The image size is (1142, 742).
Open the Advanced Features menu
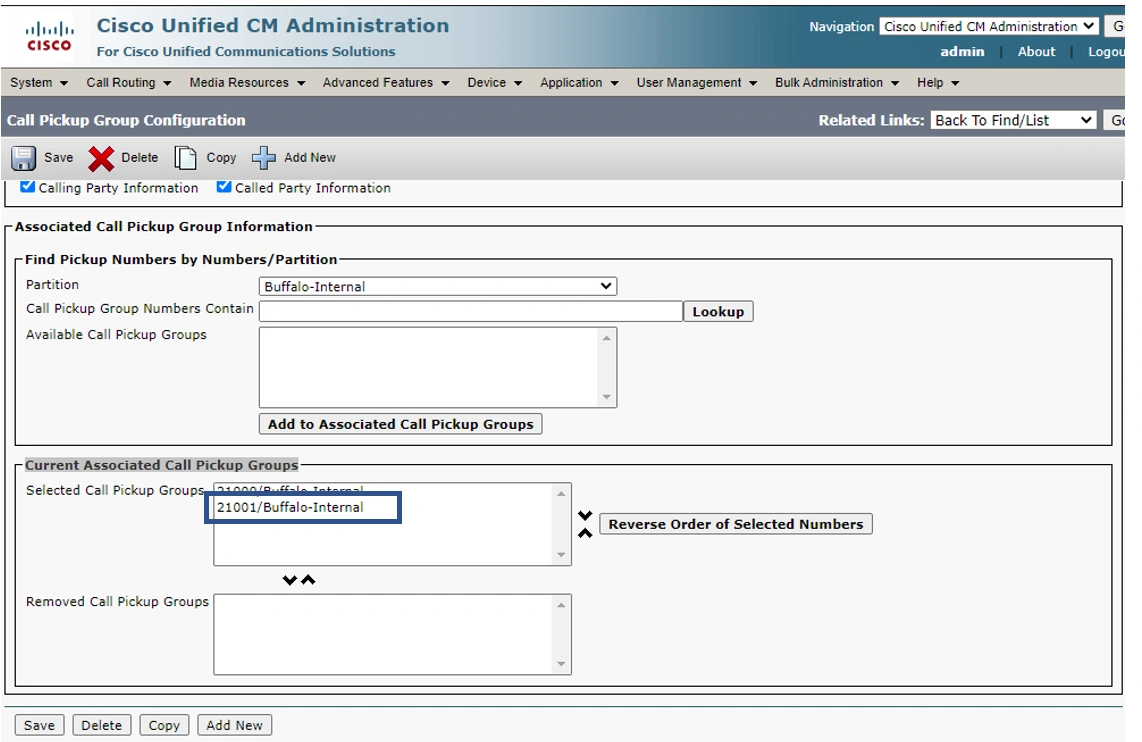[x=386, y=83]
